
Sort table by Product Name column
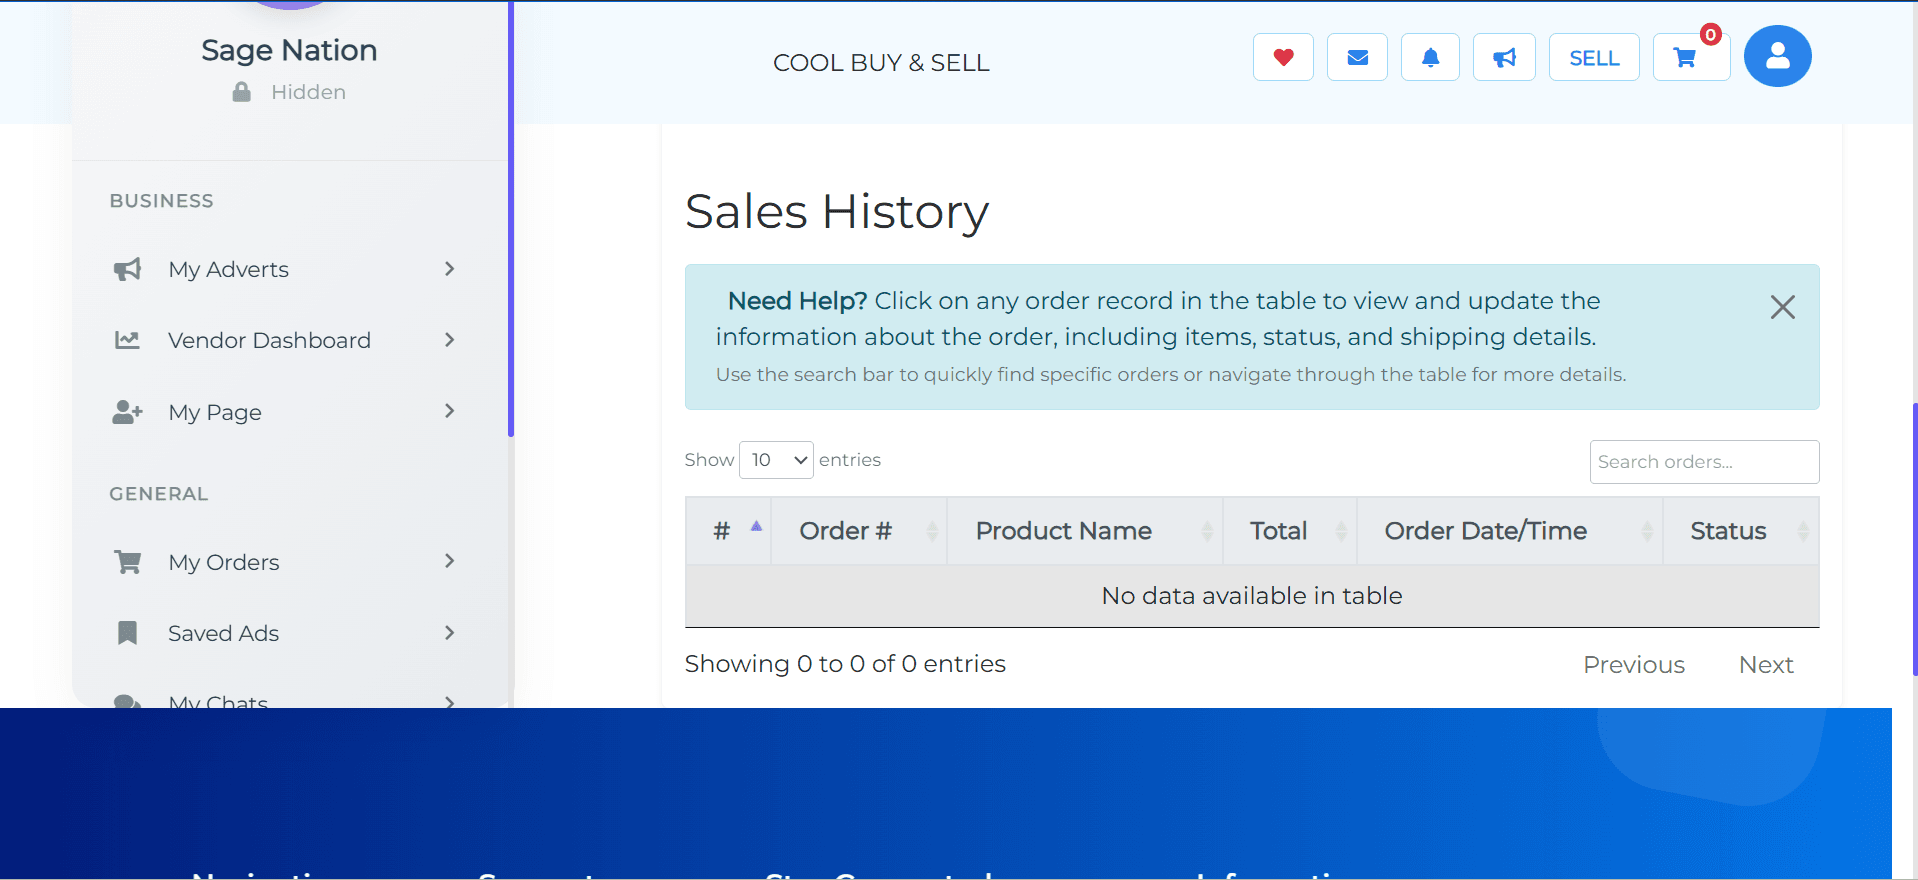(x=1064, y=531)
